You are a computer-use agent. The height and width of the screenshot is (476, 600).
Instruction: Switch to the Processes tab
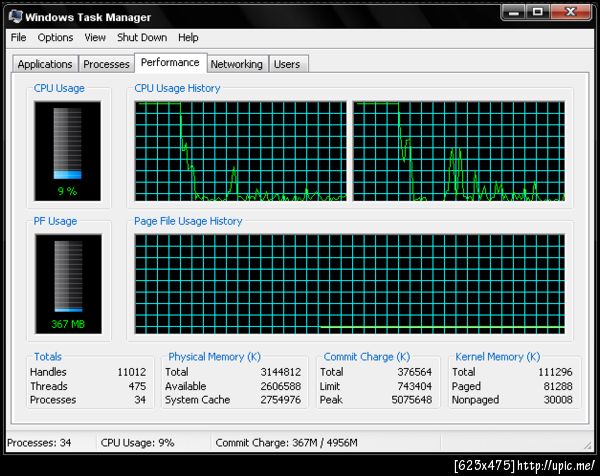[106, 64]
